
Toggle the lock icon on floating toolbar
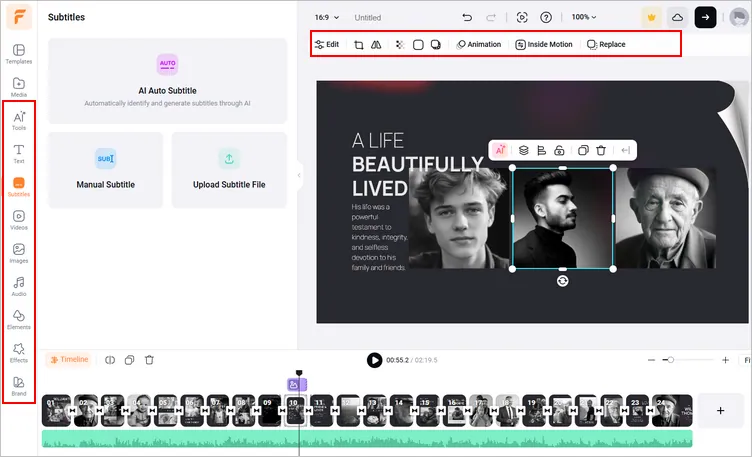(x=559, y=151)
